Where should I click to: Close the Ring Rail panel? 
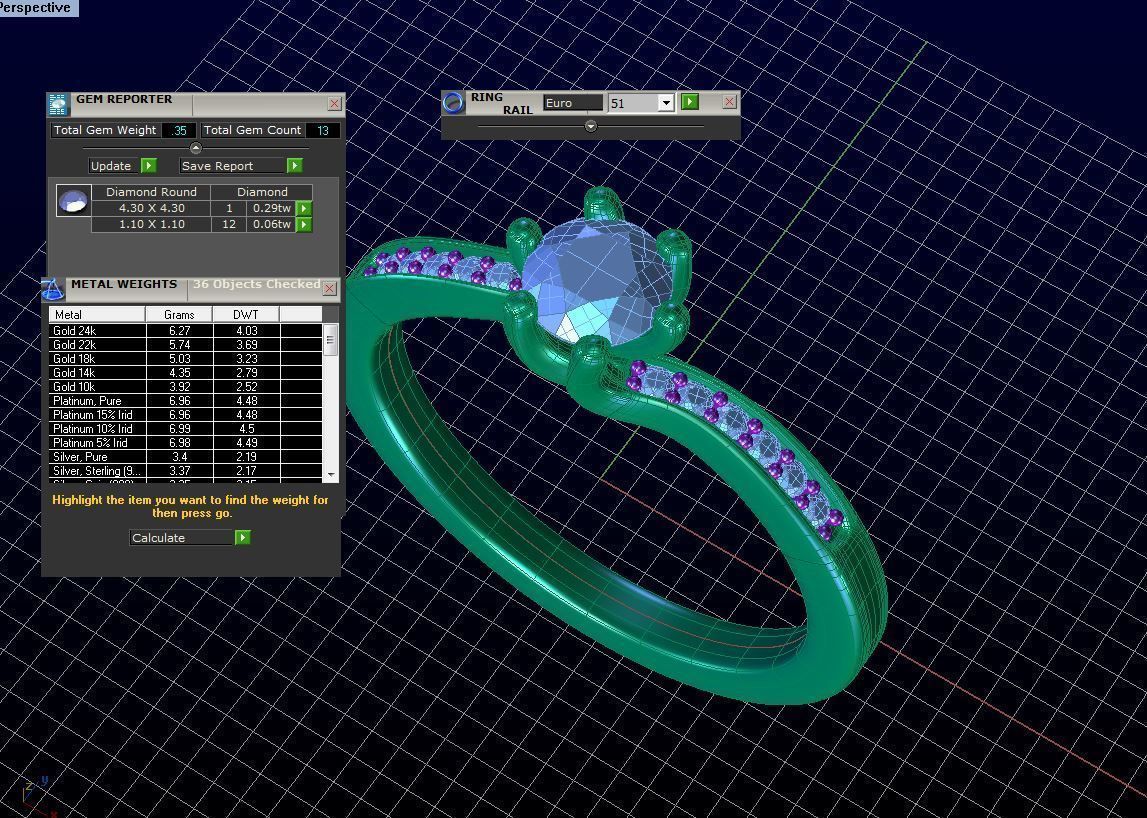[x=729, y=102]
